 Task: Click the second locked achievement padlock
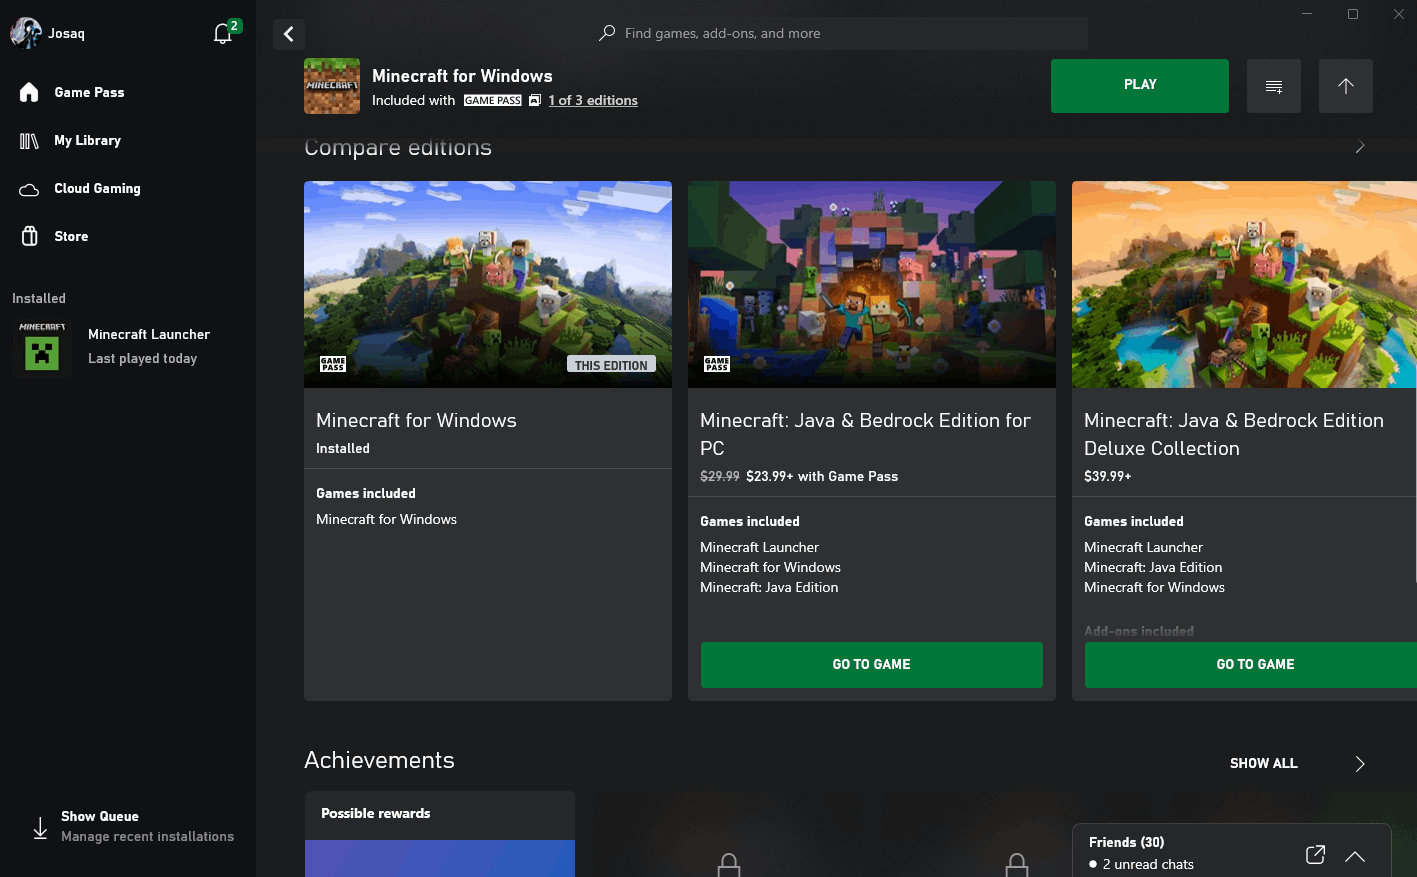(1017, 865)
